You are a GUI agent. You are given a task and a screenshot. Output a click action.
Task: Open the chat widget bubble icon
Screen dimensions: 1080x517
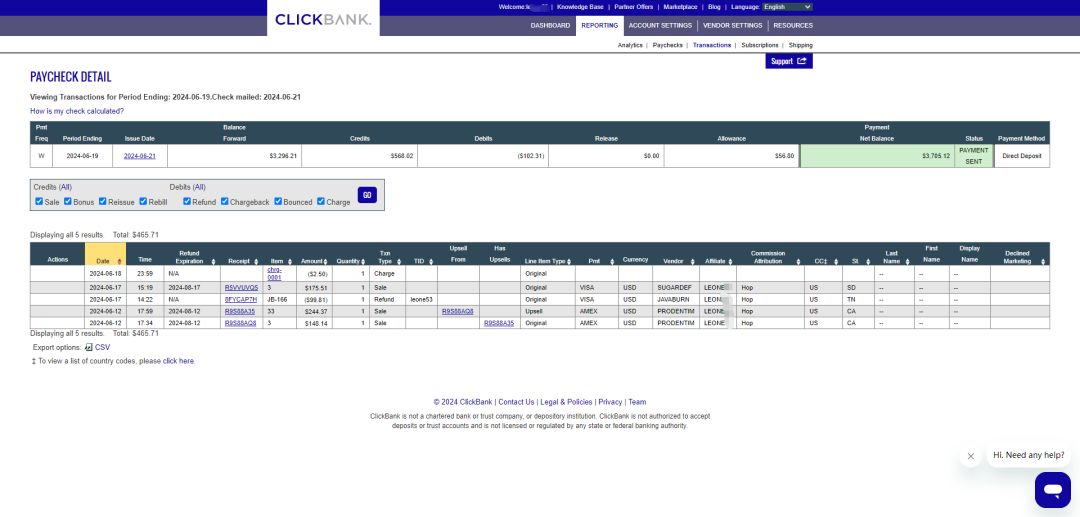tap(1052, 489)
